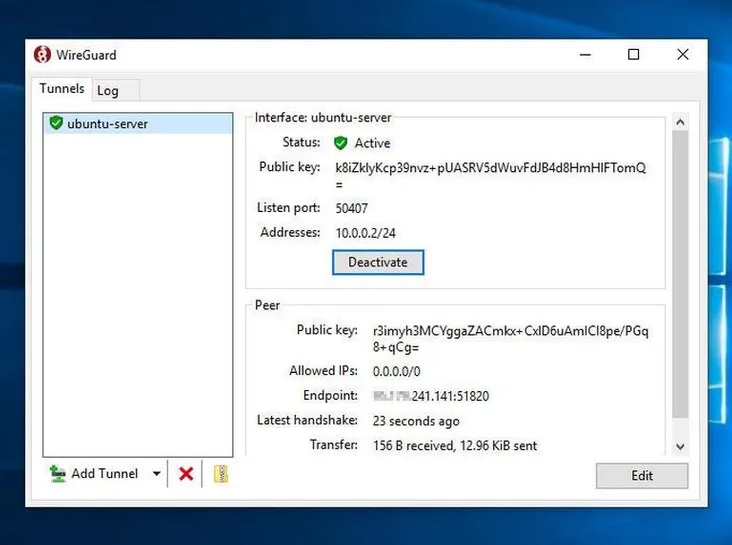The width and height of the screenshot is (732, 545).
Task: Click the Add Tunnel network icon
Action: [58, 474]
